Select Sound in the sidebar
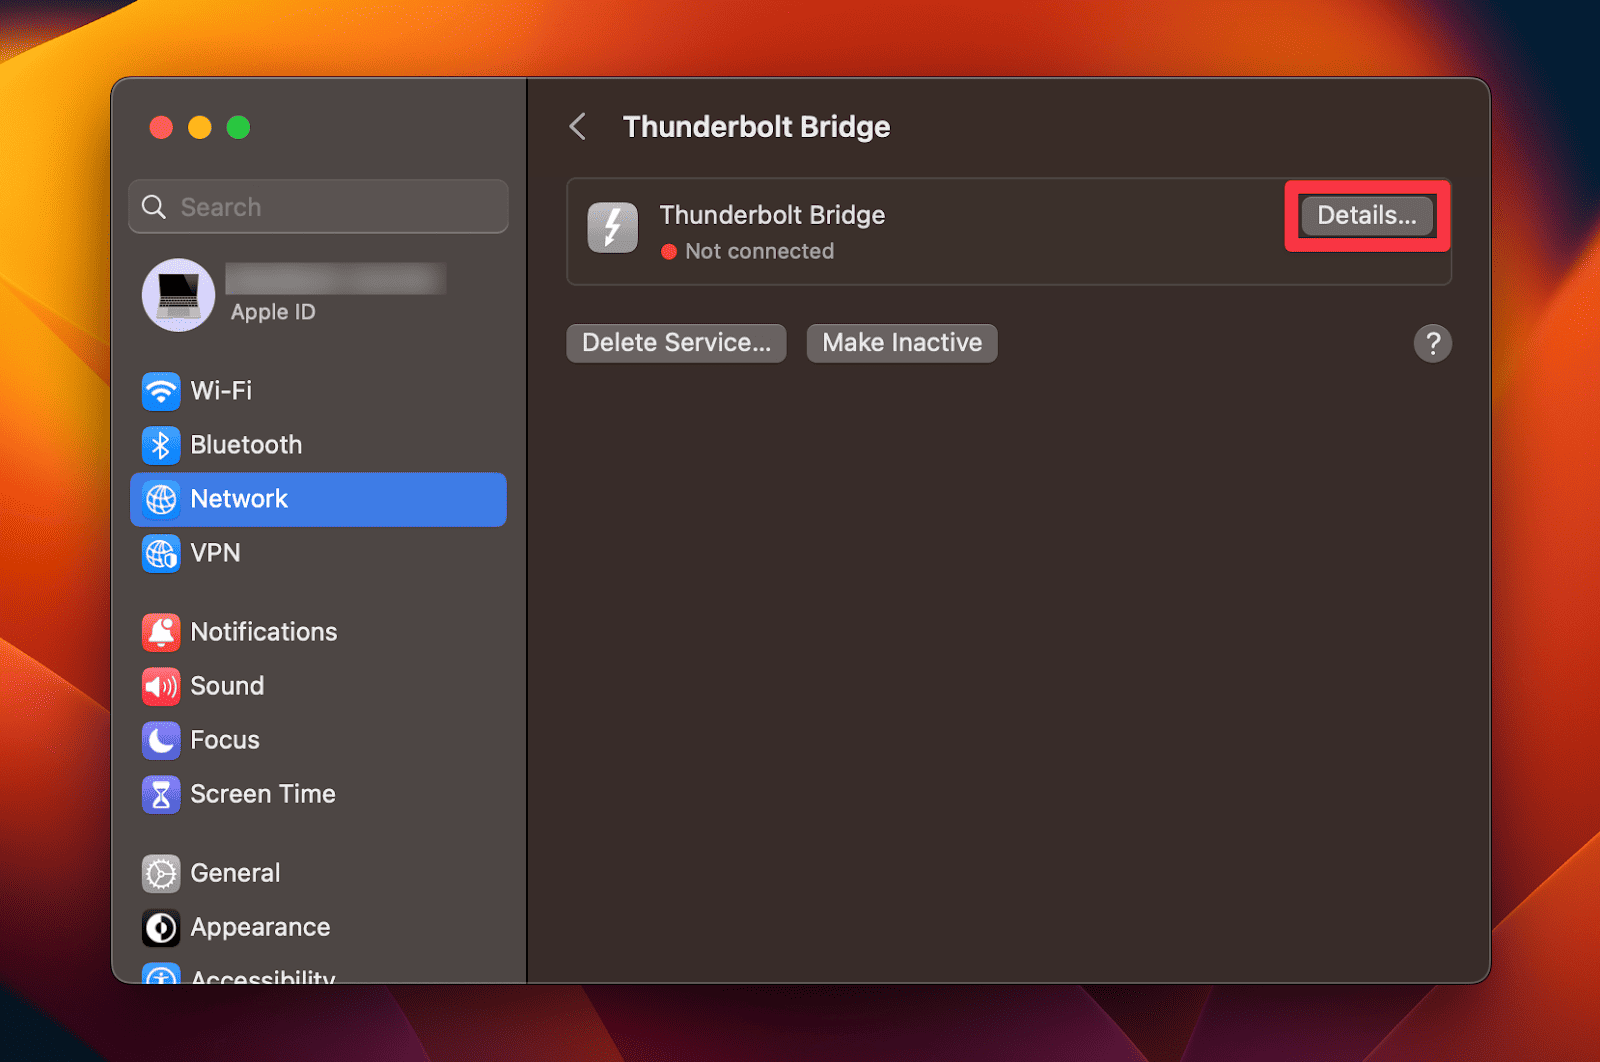 tap(227, 686)
